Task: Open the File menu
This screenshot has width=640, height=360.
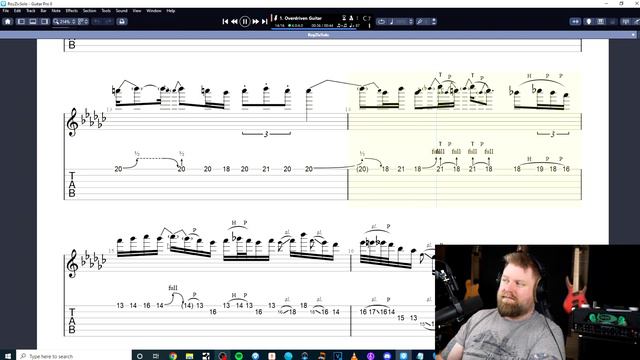Action: pyautogui.click(x=6, y=11)
